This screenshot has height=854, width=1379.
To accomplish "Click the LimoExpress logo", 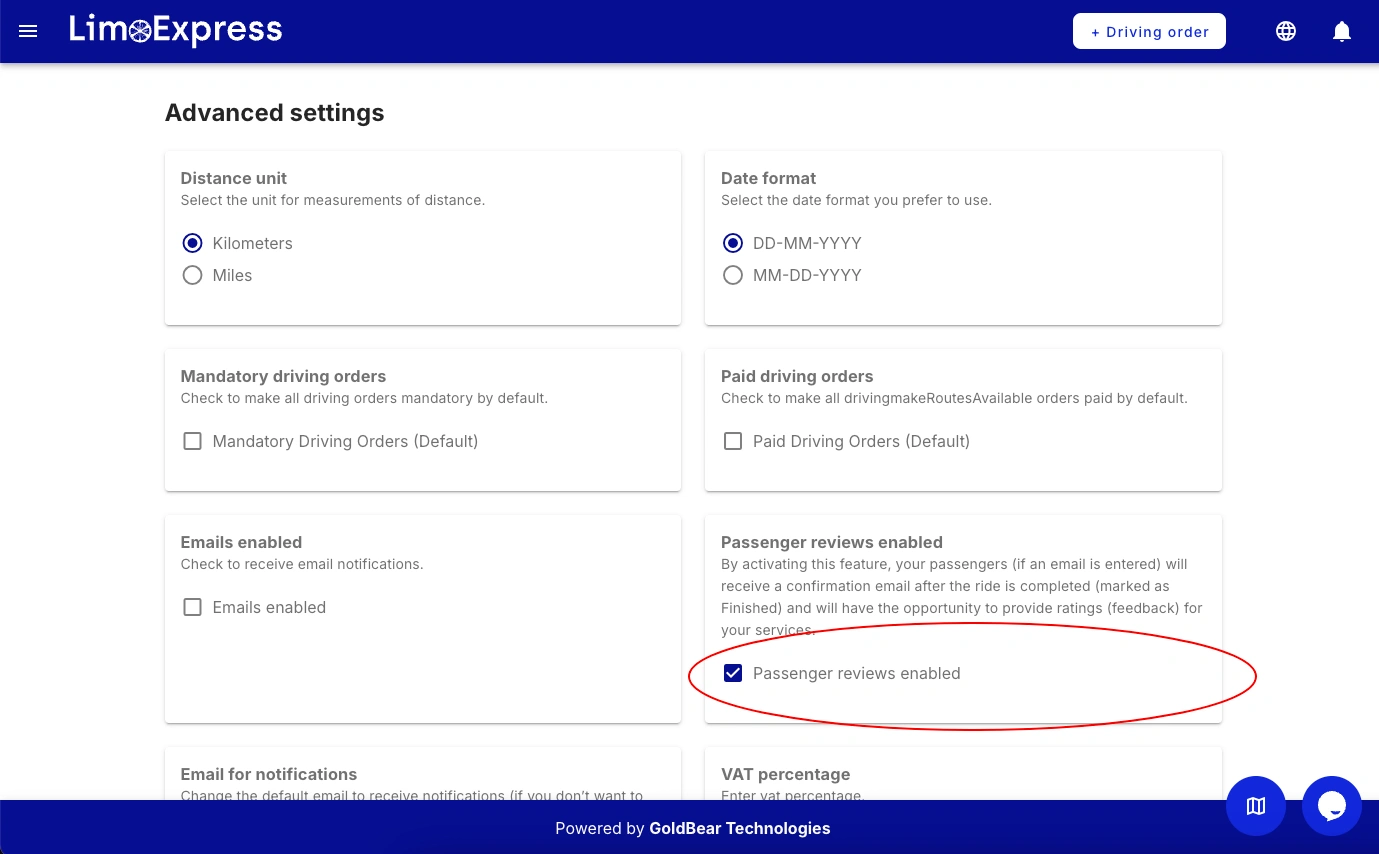I will 176,31.
